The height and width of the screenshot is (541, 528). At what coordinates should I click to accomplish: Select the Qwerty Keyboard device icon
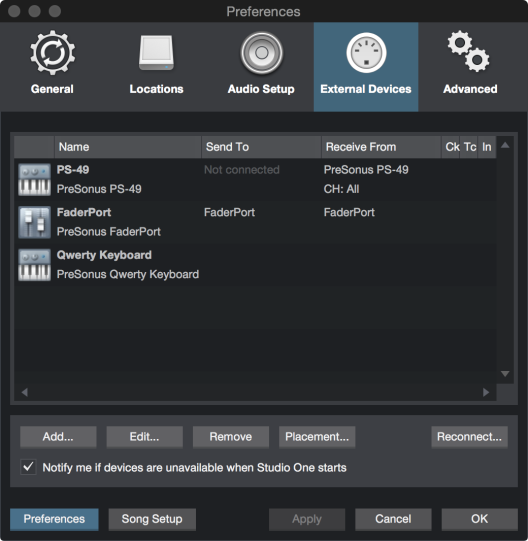34,265
